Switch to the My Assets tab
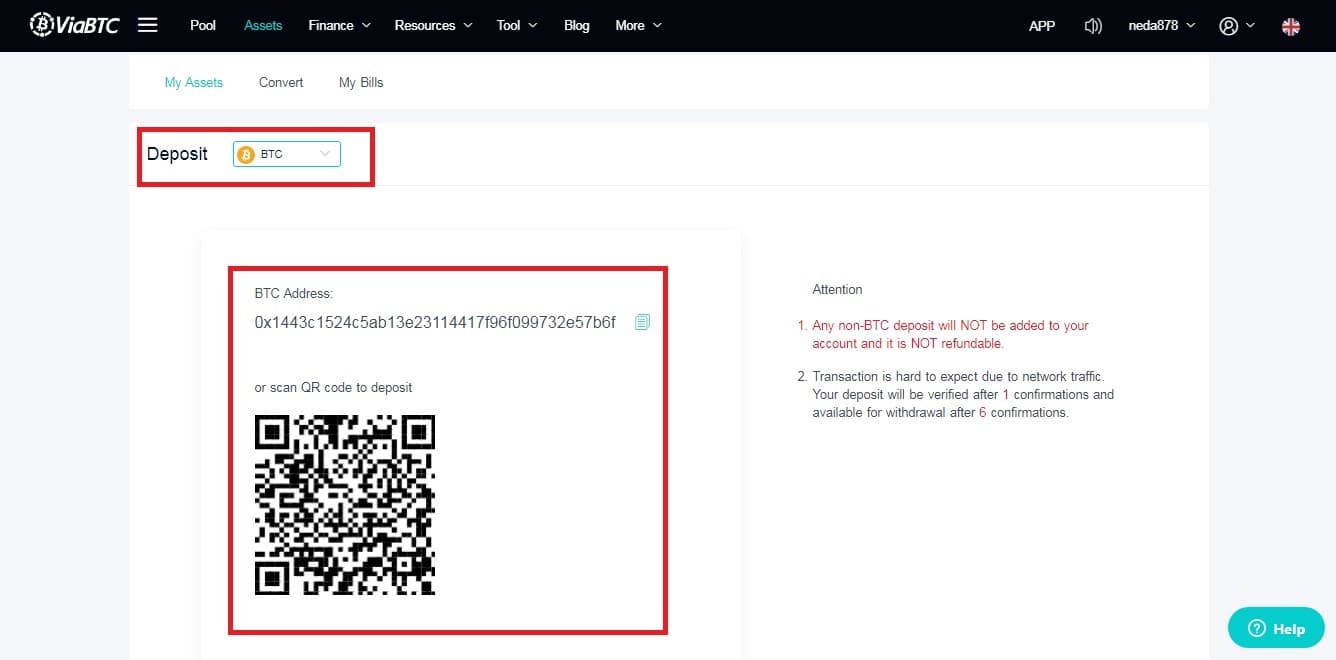The image size is (1336, 660). [194, 82]
